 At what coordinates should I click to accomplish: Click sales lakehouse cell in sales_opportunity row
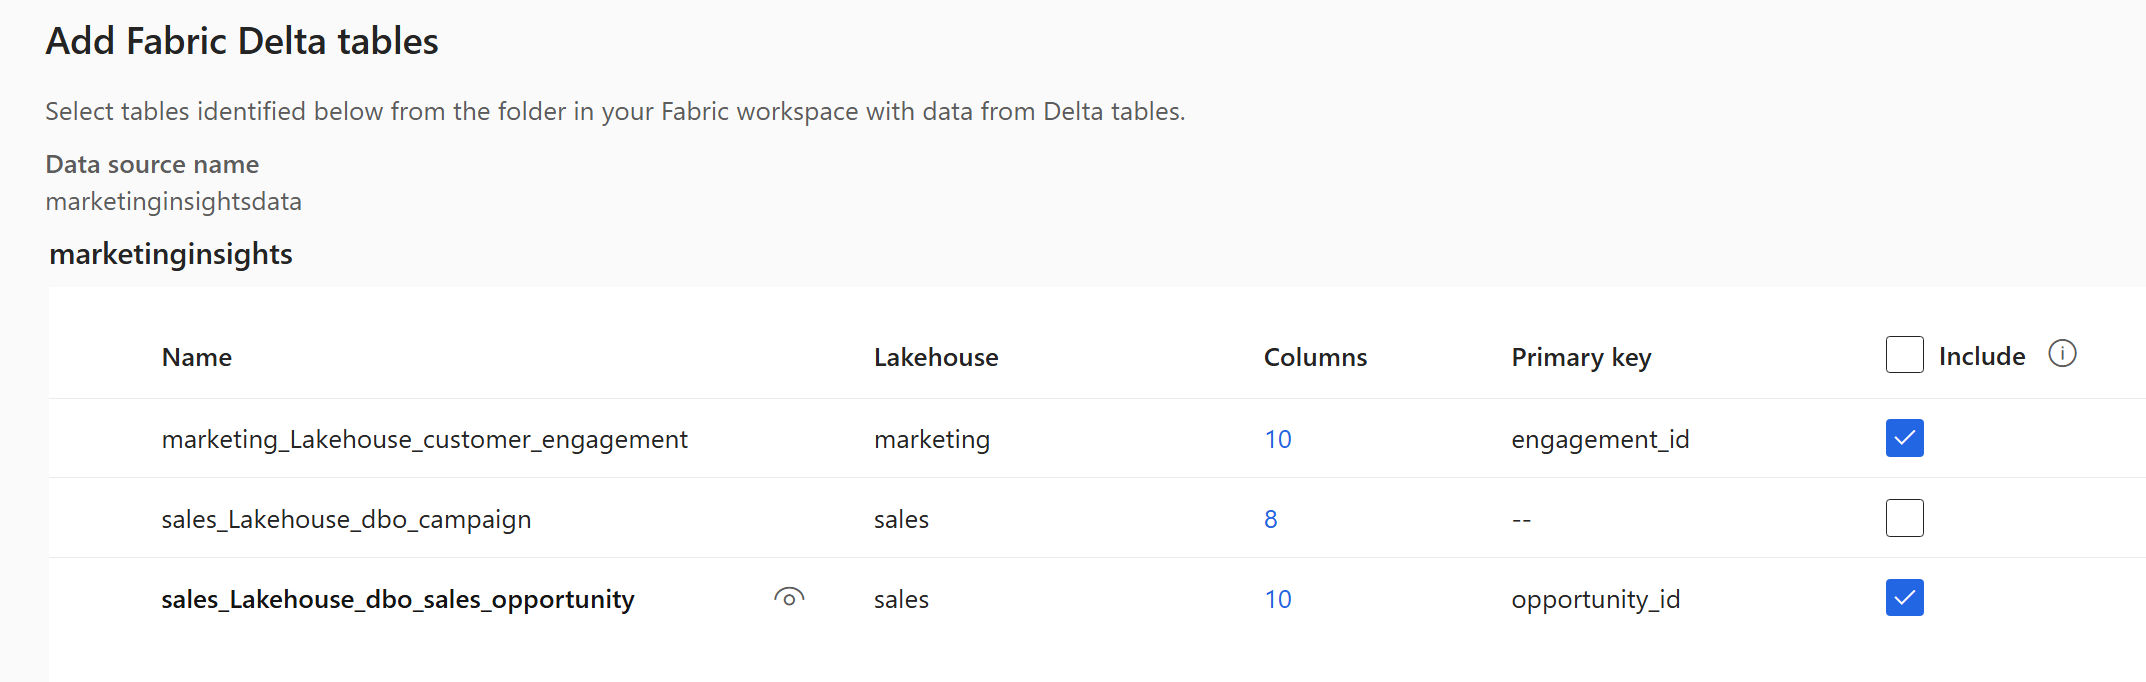point(901,599)
